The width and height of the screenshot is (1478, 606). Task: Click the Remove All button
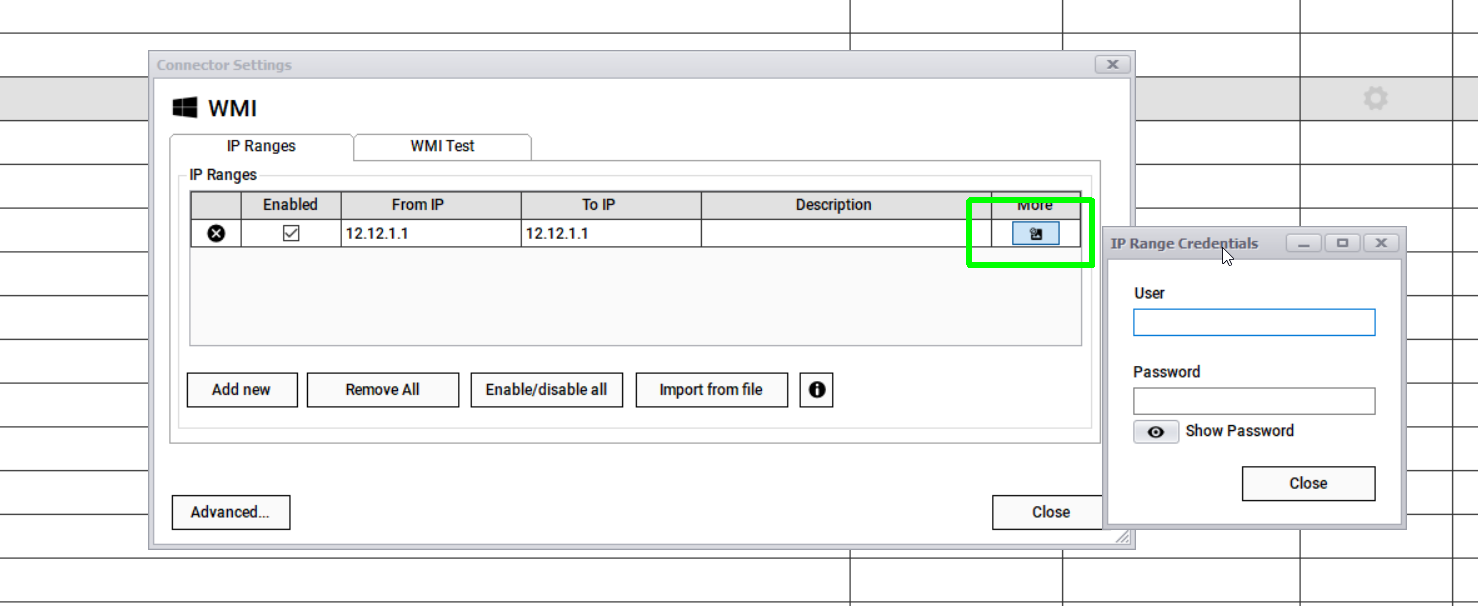(x=382, y=390)
